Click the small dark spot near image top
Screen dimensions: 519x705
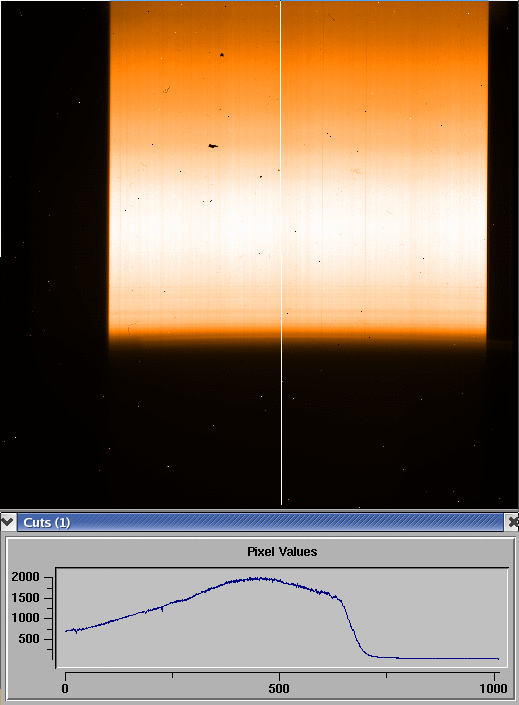222,55
